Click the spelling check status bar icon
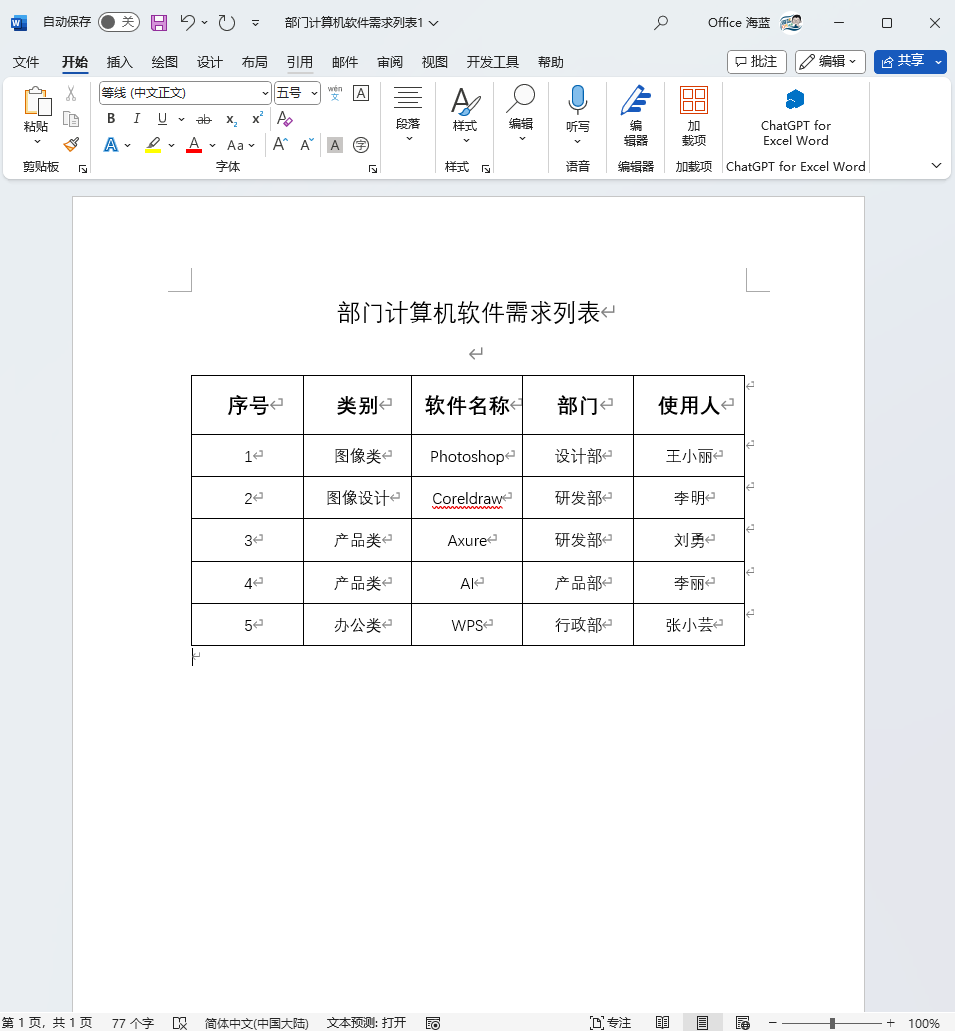This screenshot has width=955, height=1031. click(x=180, y=1022)
